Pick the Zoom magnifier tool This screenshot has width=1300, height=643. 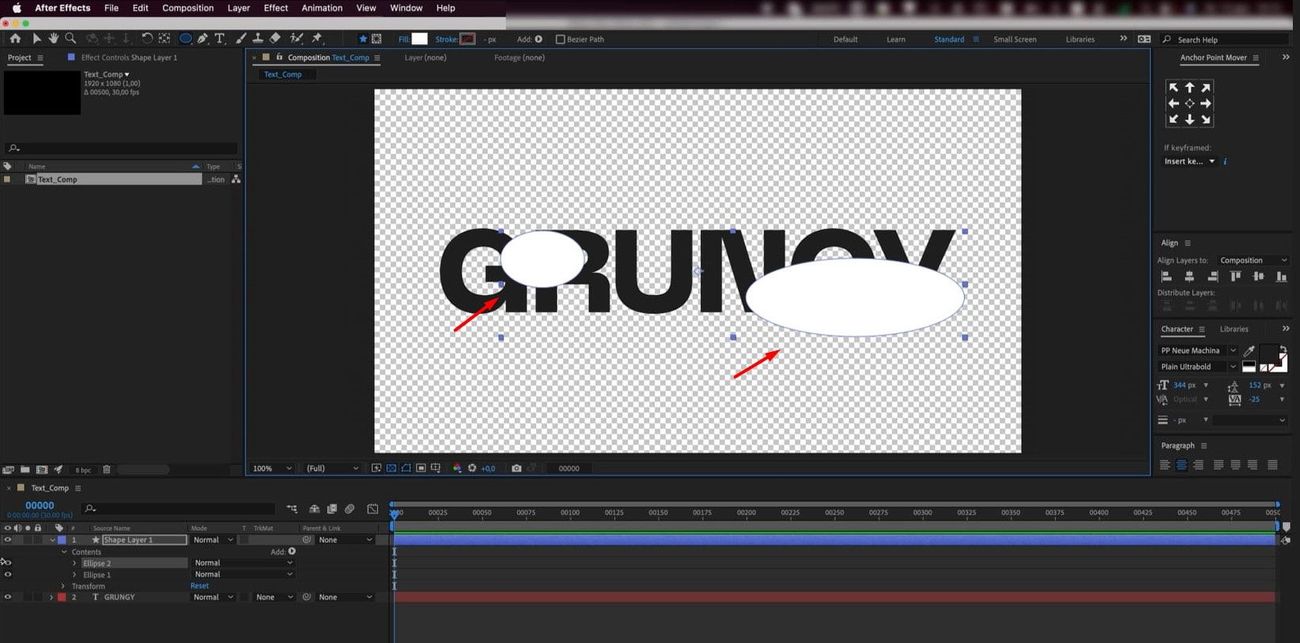coord(70,39)
